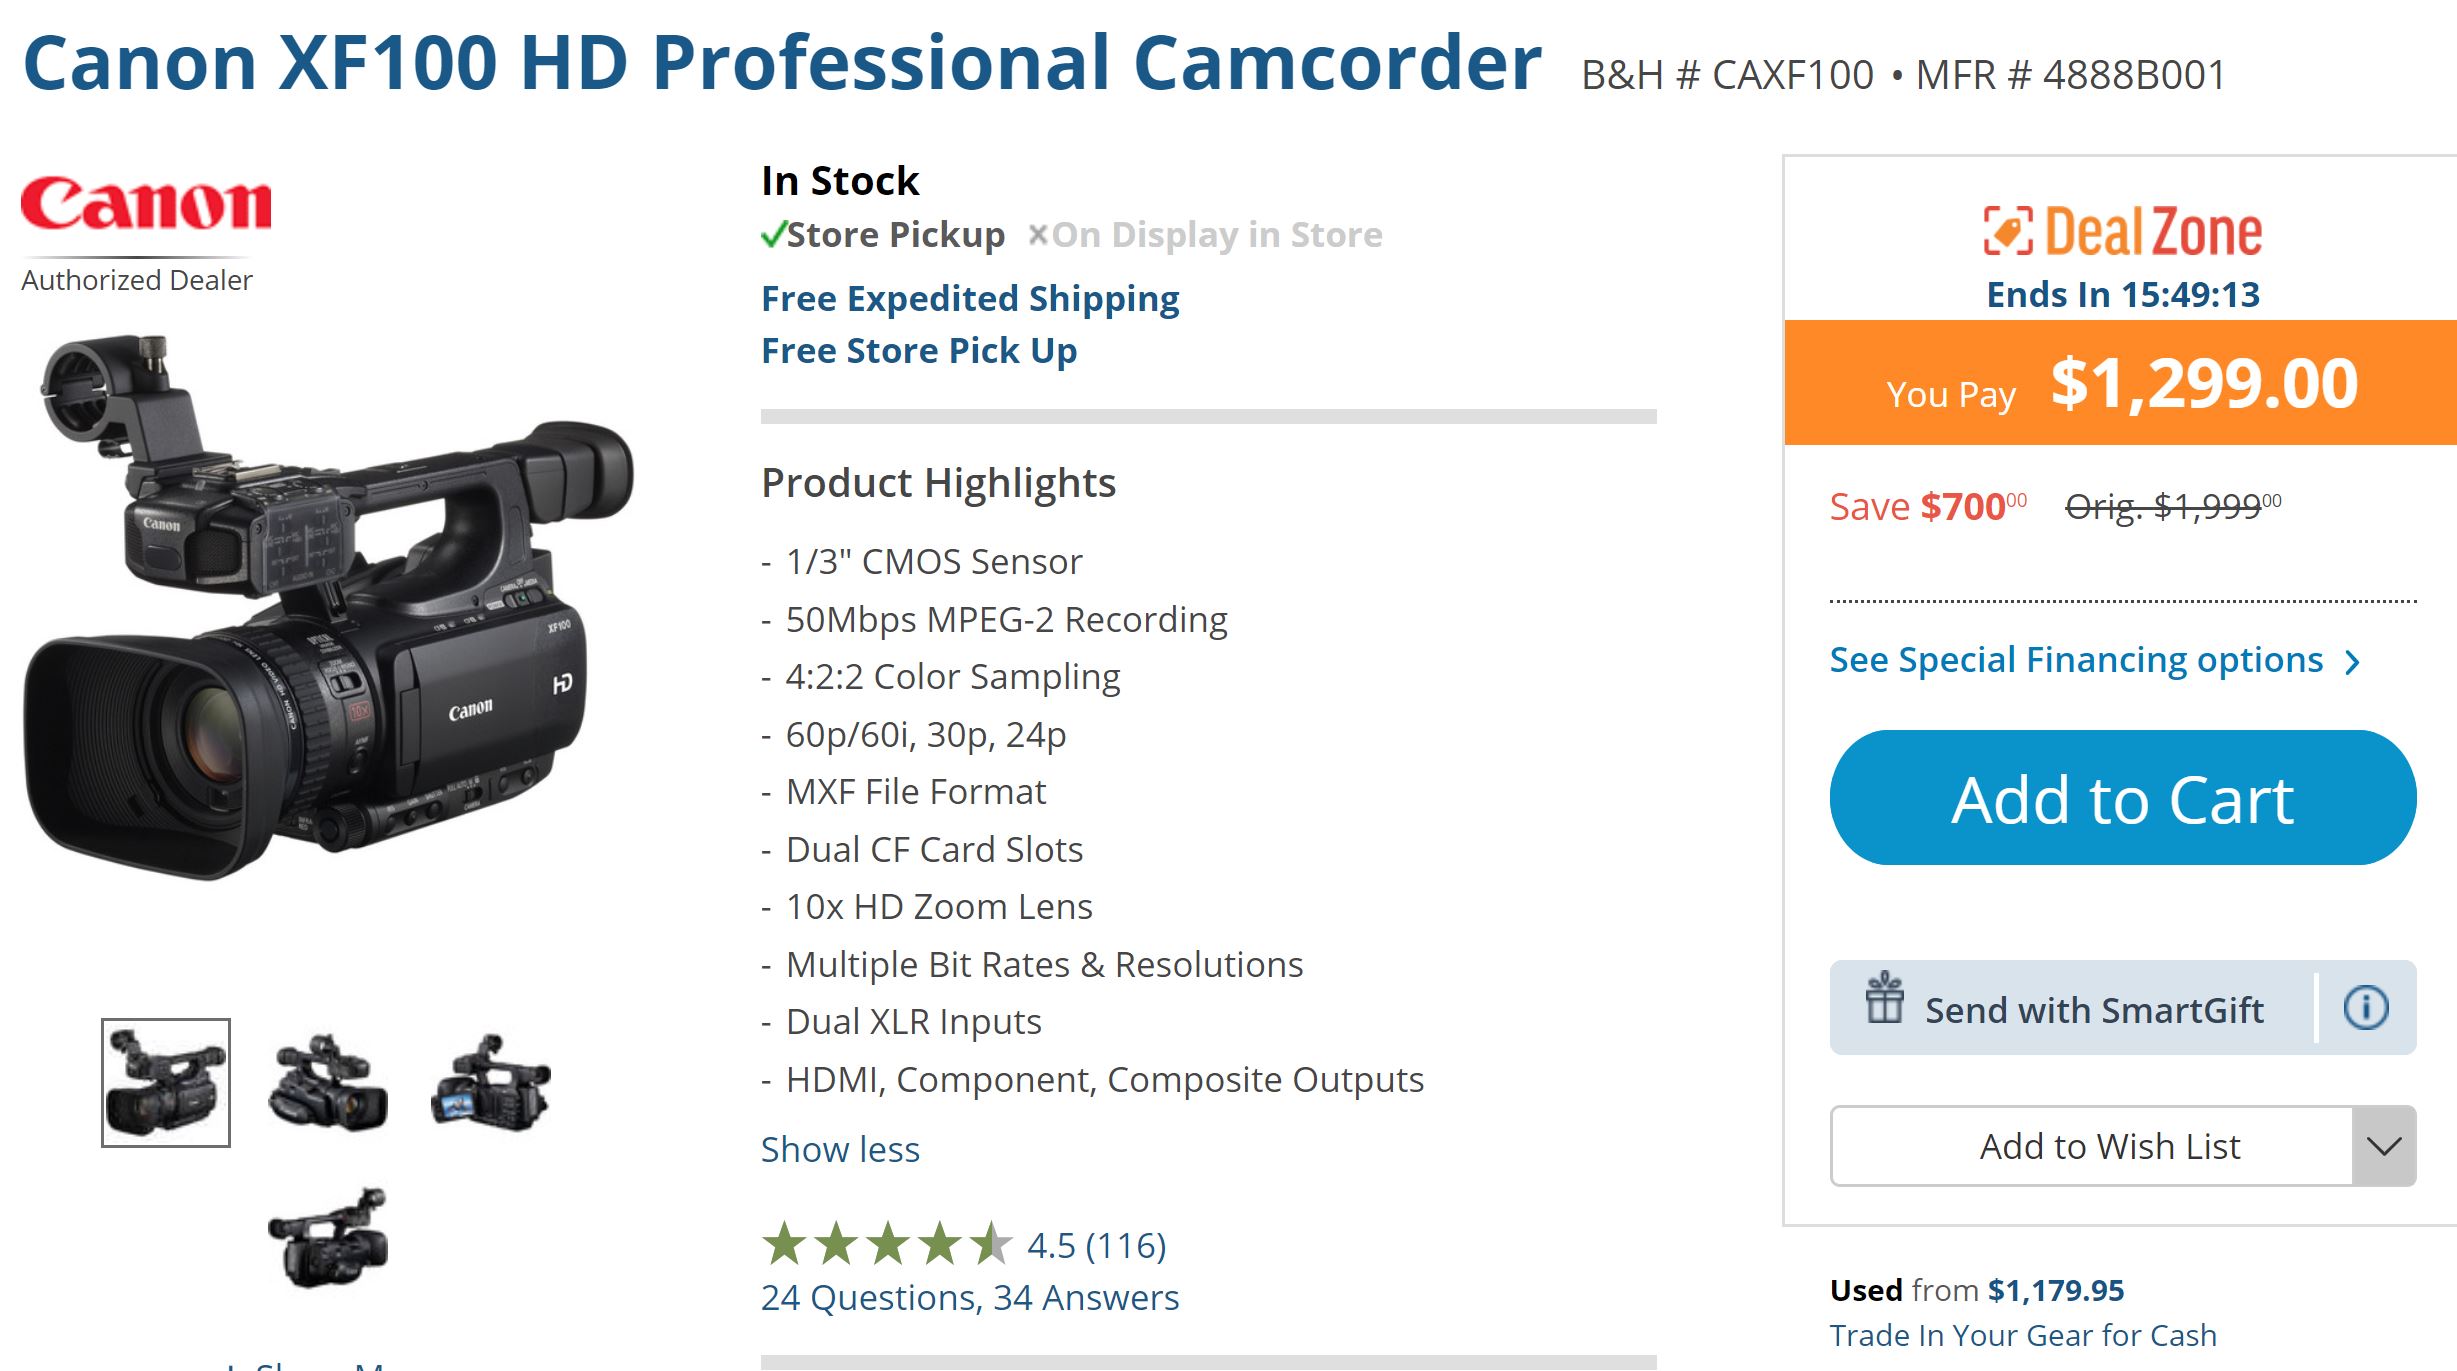Collapse highlights with Show less
2457x1371 pixels.
pyautogui.click(x=840, y=1150)
